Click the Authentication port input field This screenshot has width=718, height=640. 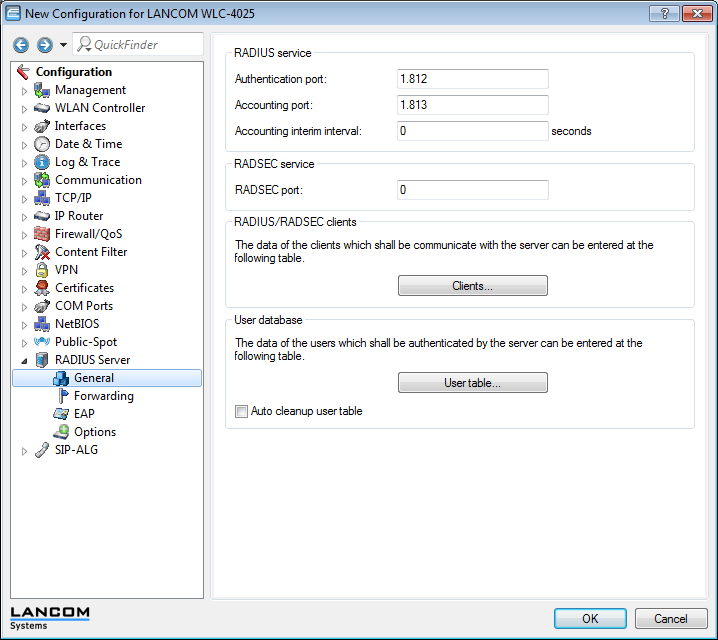click(472, 79)
